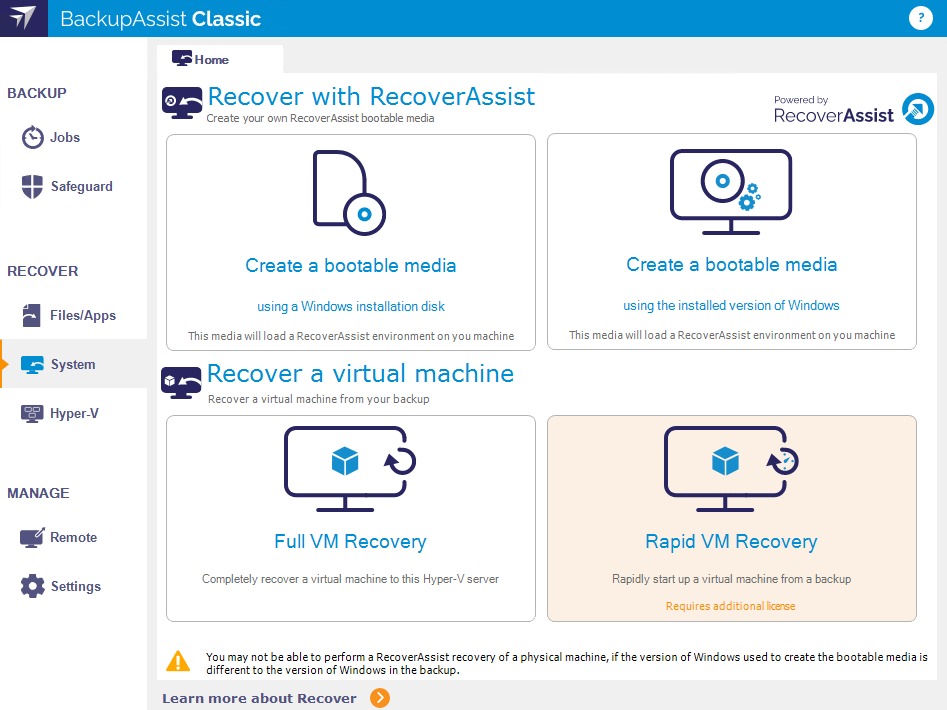This screenshot has width=947, height=710.
Task: Click the Recover a virtual machine heading icon
Action: pyautogui.click(x=181, y=383)
